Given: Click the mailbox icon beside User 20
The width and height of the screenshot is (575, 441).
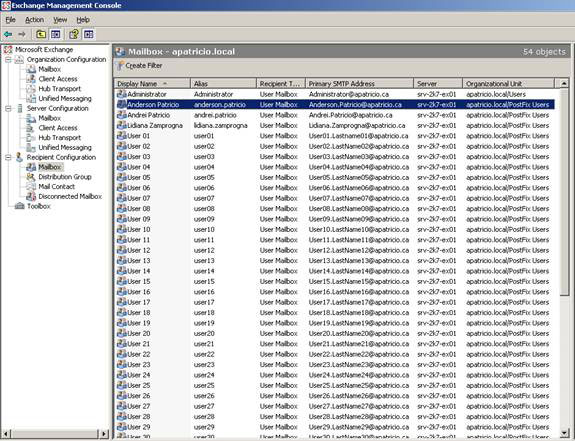Looking at the screenshot, I should (x=121, y=334).
